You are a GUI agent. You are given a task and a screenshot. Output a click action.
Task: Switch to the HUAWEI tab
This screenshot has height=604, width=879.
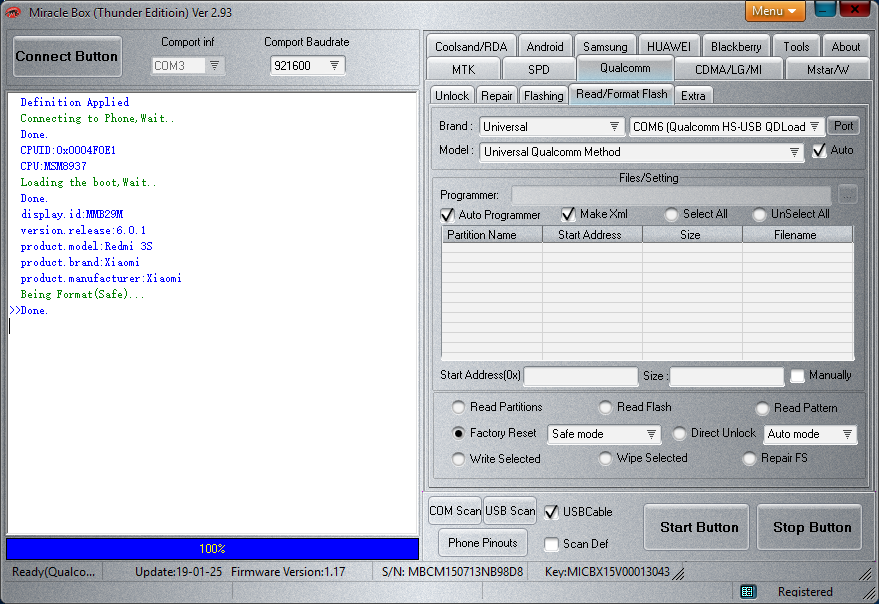click(x=669, y=47)
